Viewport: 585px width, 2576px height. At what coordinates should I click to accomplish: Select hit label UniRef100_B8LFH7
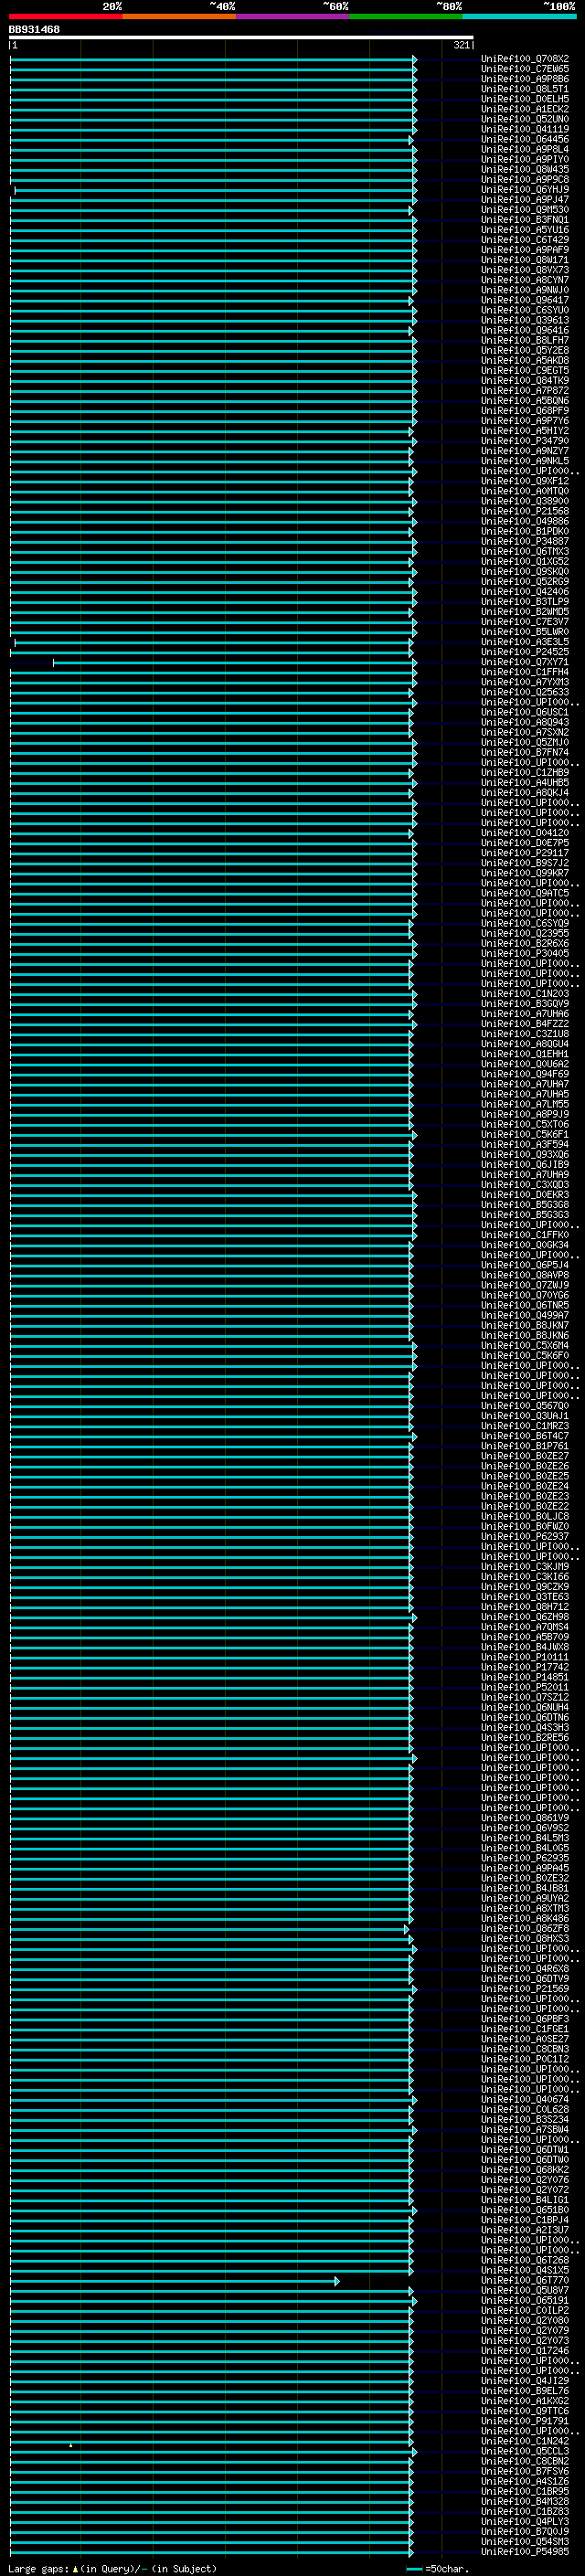click(x=525, y=341)
